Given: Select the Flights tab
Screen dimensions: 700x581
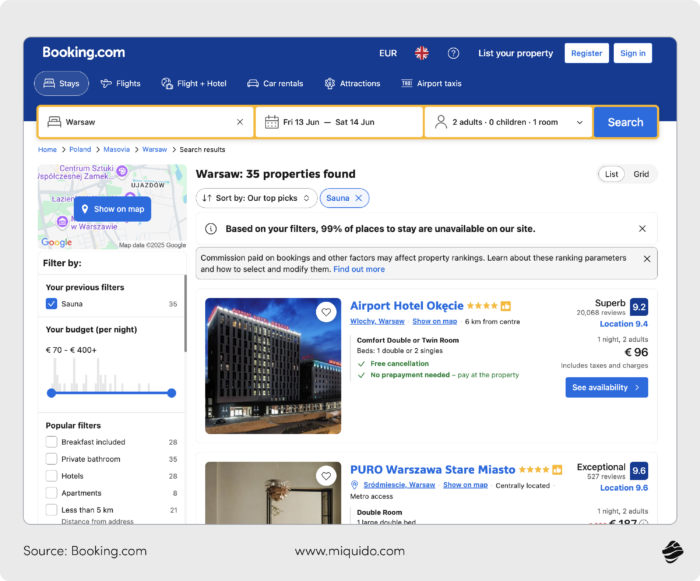Looking at the screenshot, I should tap(121, 84).
